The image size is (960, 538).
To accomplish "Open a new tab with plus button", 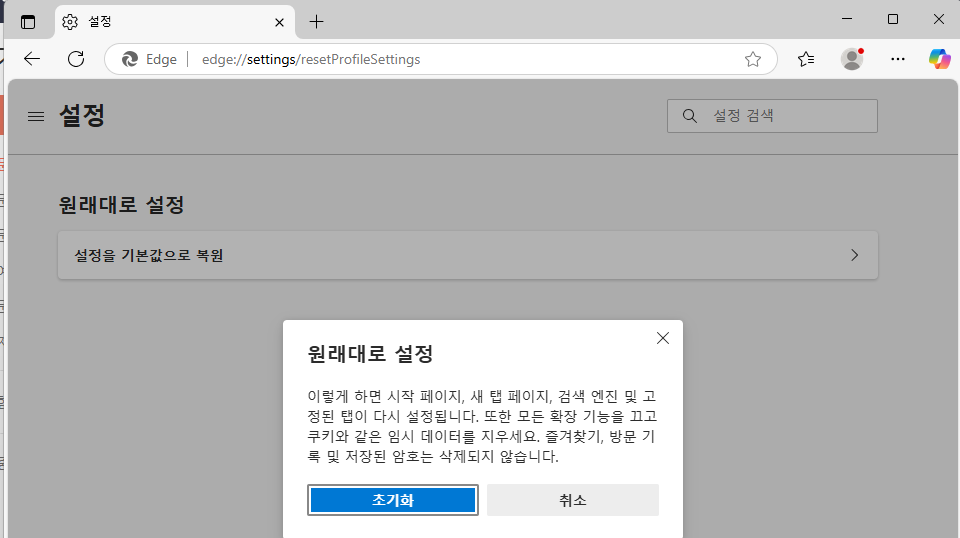I will click(x=317, y=22).
